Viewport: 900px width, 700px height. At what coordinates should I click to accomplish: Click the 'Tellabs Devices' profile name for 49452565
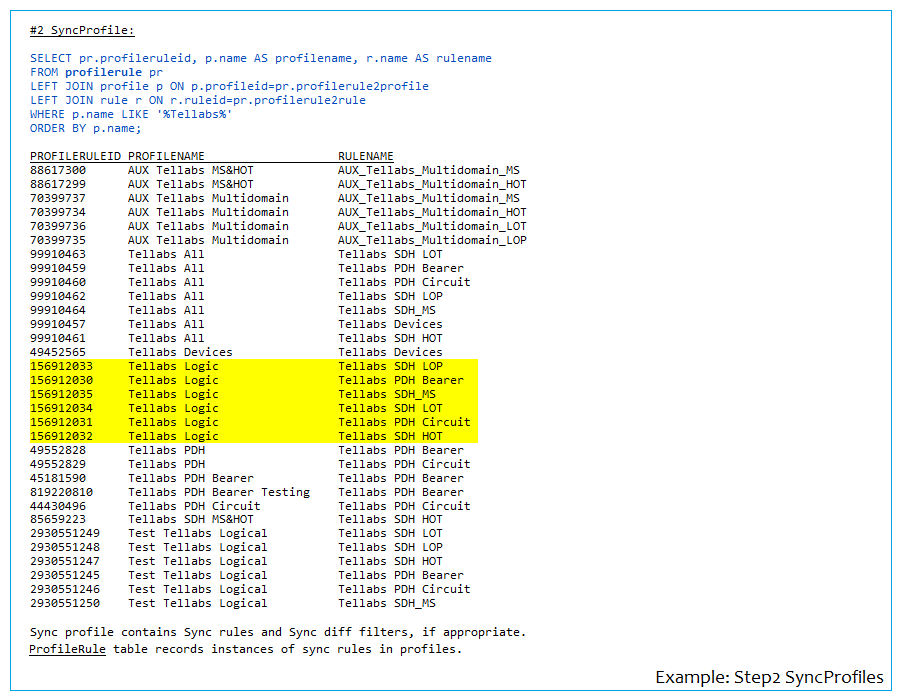pos(180,352)
